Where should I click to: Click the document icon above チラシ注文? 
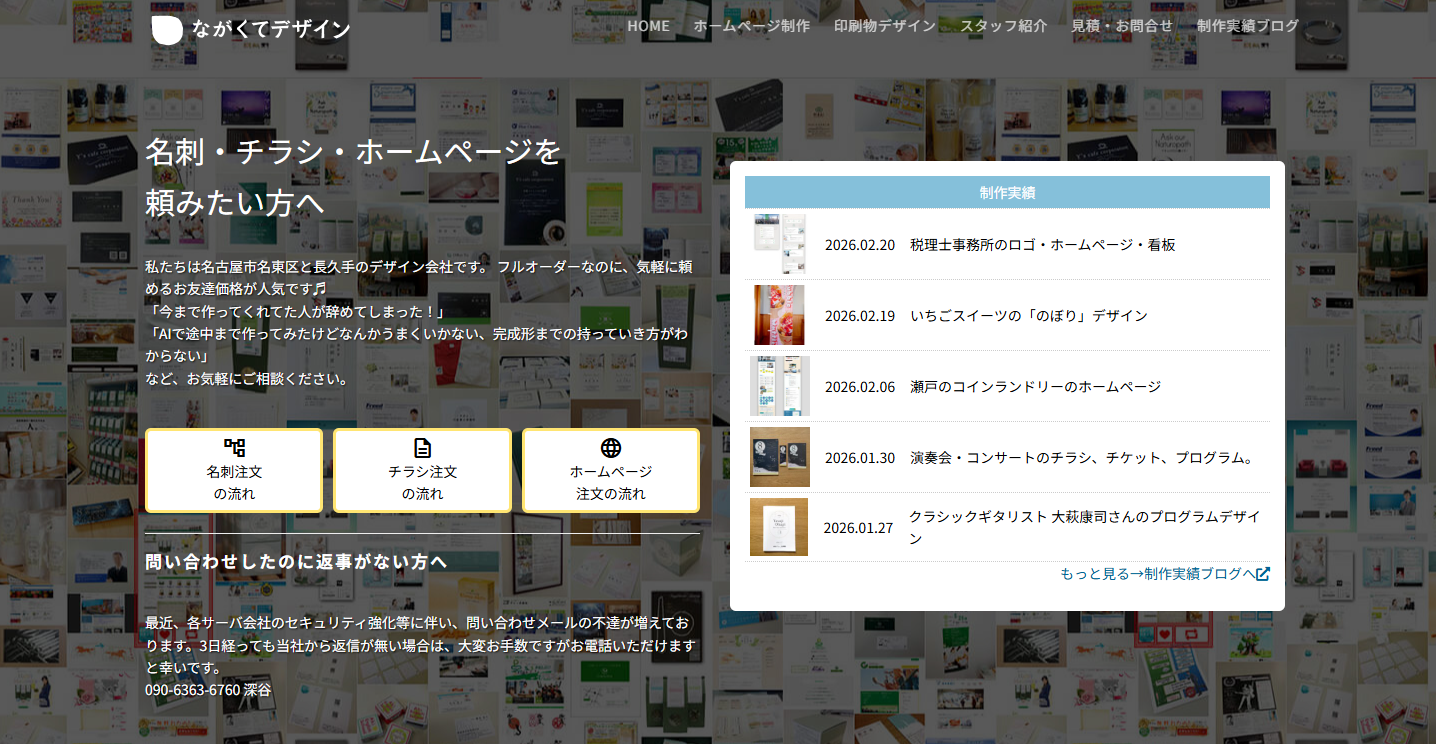422,447
